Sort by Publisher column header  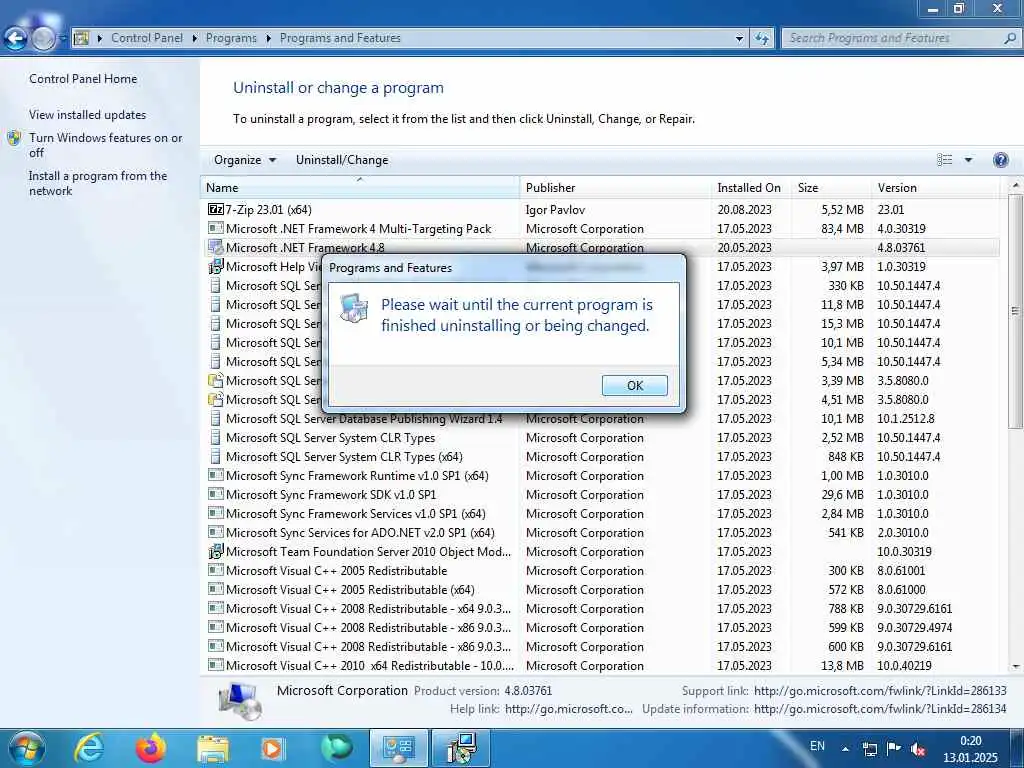(x=615, y=187)
